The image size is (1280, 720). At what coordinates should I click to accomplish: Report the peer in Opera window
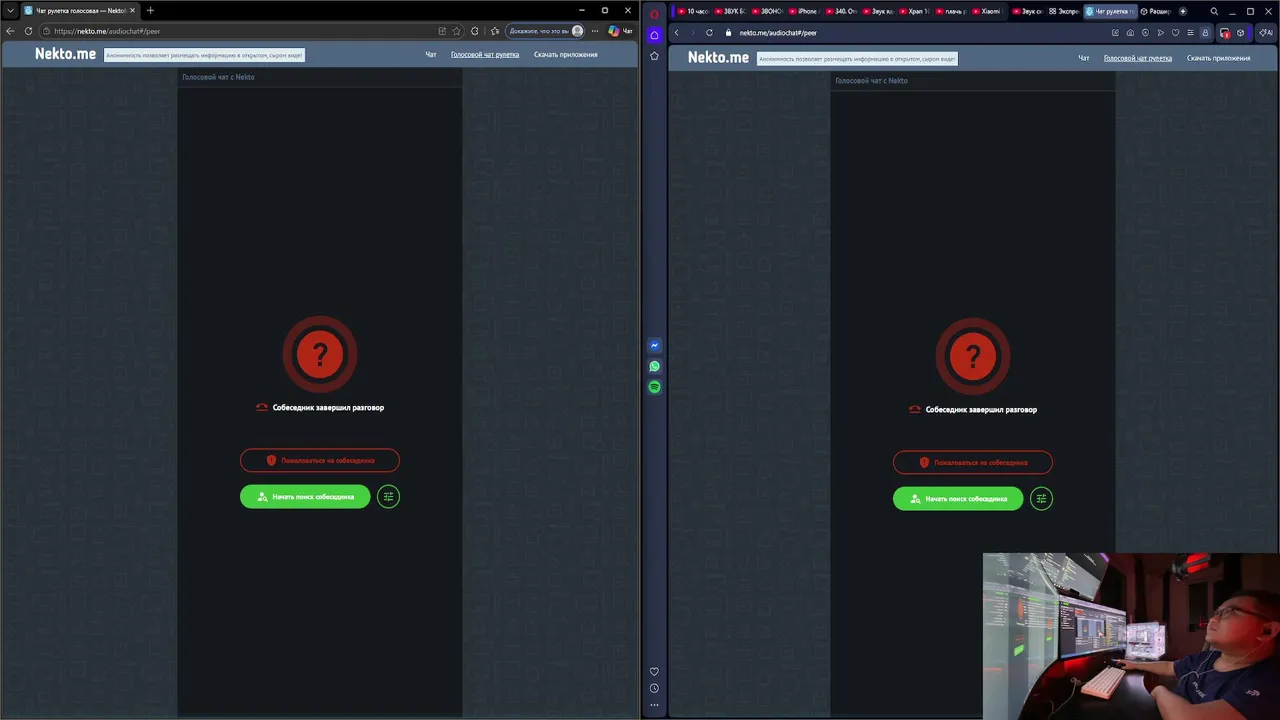click(x=973, y=462)
